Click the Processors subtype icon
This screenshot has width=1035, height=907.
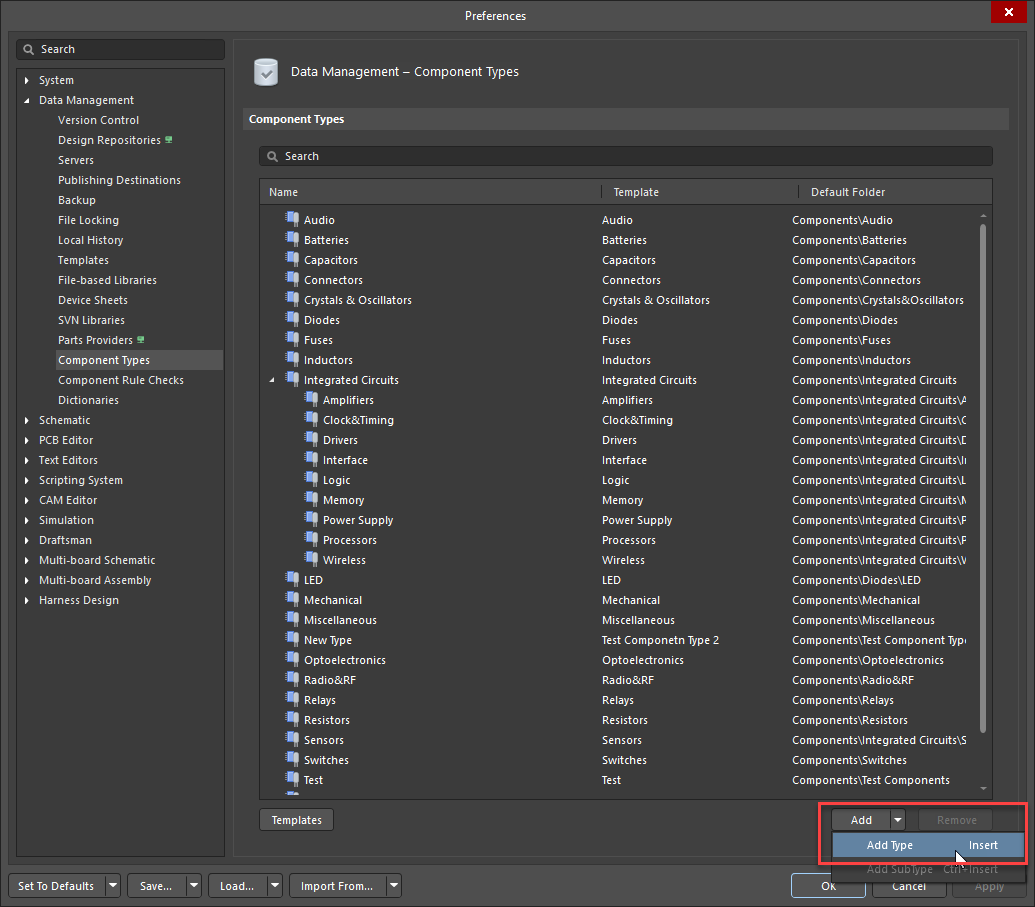312,539
